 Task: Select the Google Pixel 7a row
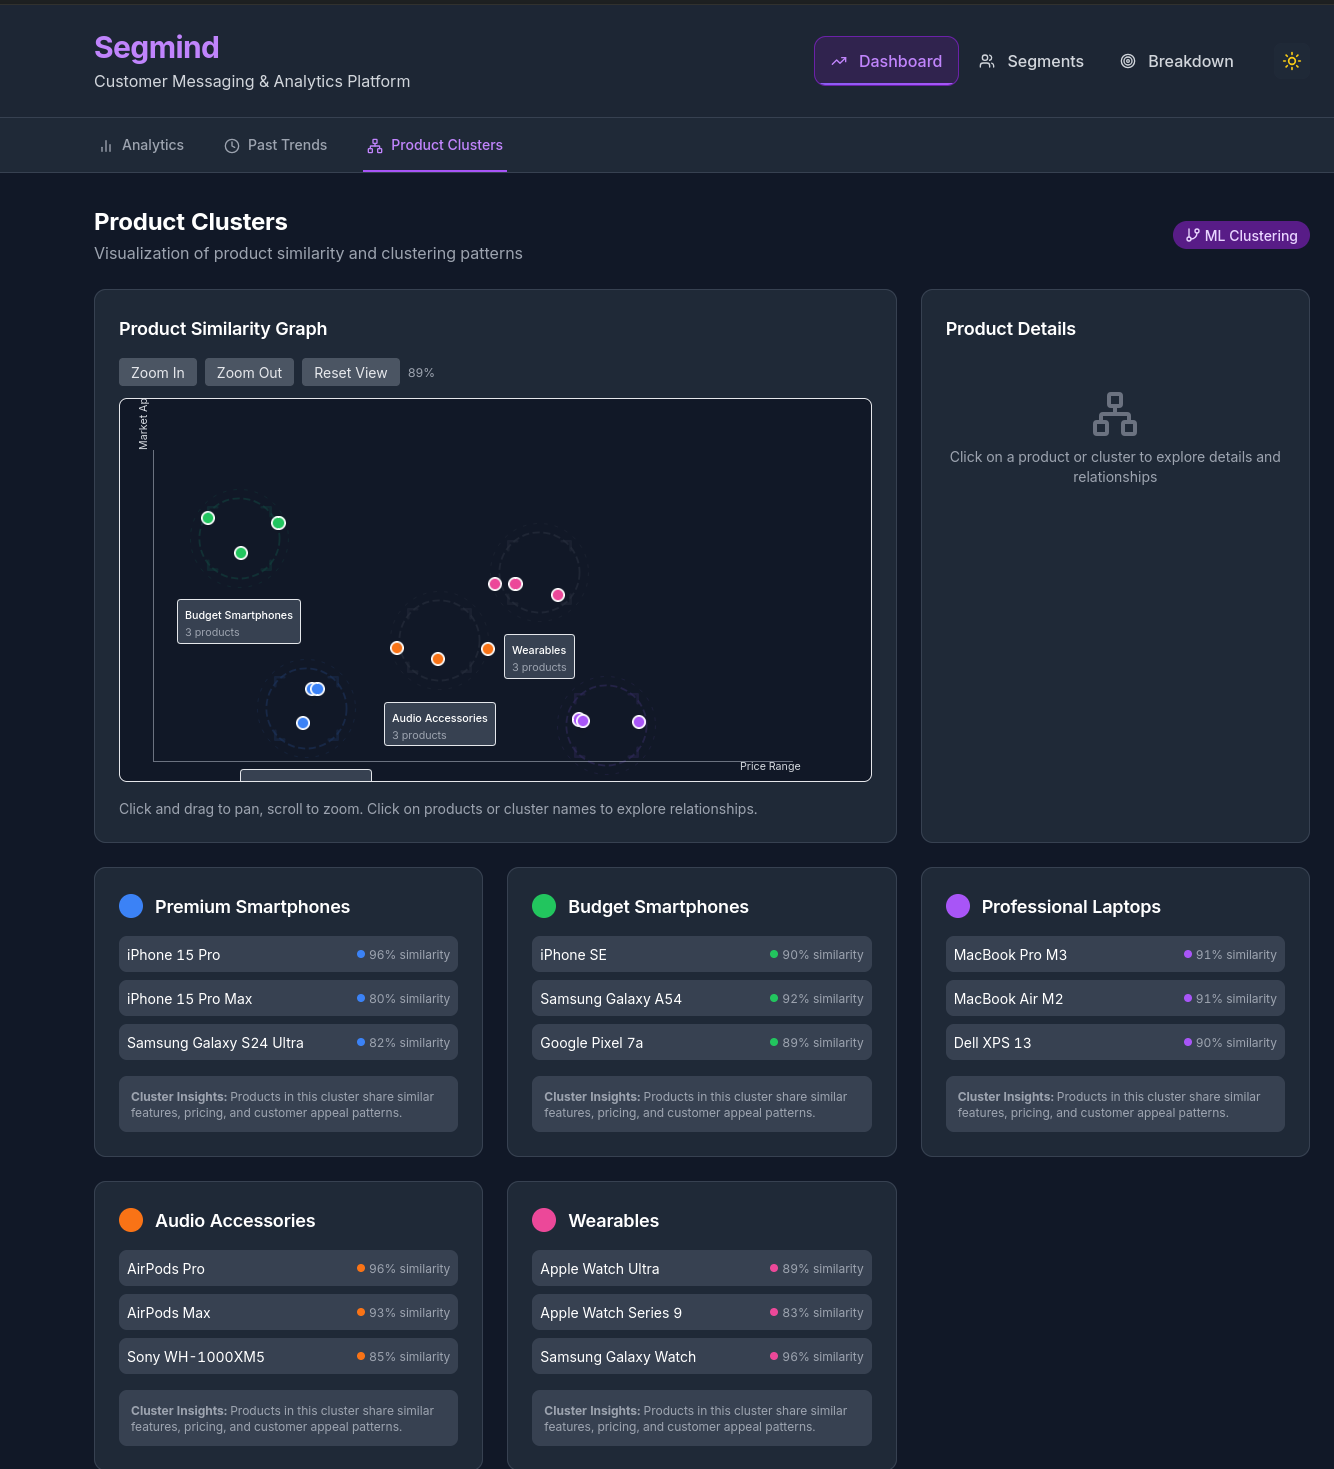point(702,1042)
